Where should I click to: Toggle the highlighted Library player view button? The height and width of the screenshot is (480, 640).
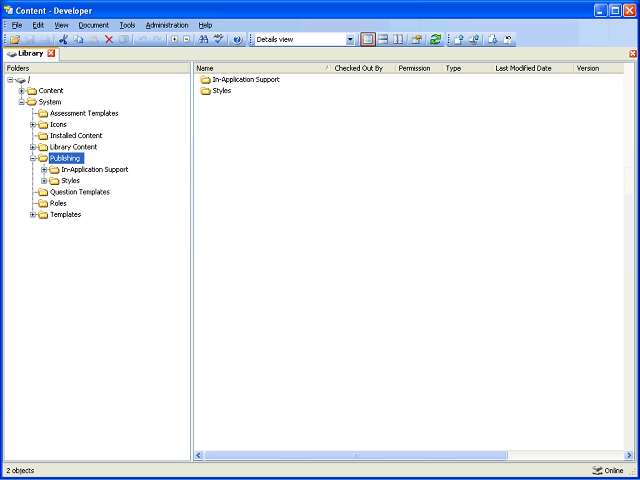click(x=368, y=40)
